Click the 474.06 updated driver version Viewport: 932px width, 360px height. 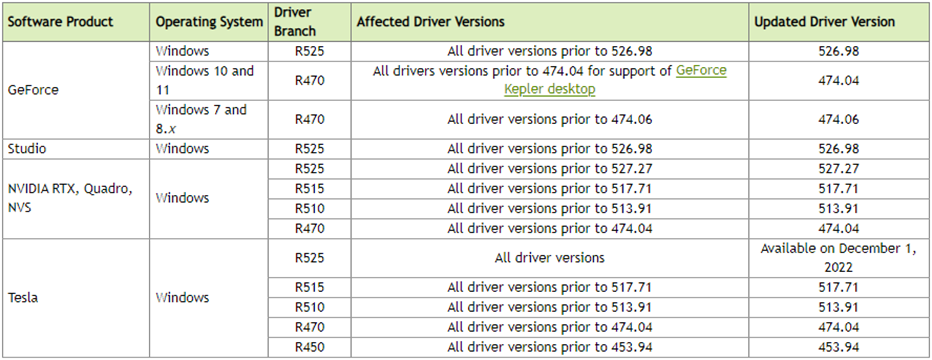(x=839, y=119)
